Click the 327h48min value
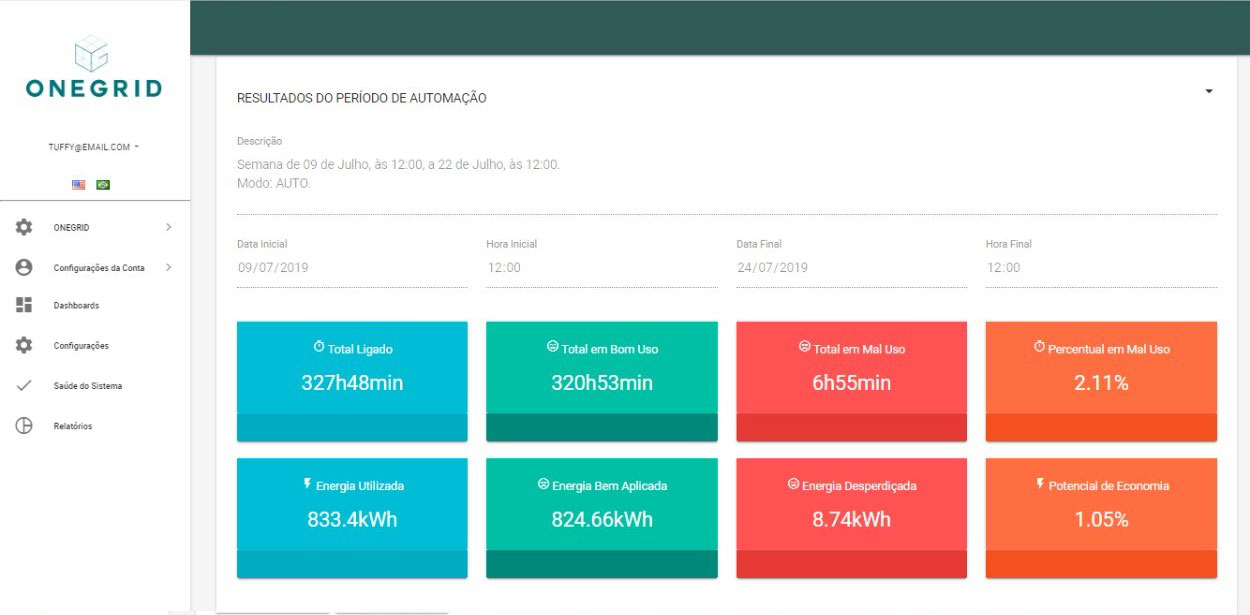Image resolution: width=1250 pixels, height=615 pixels. 352,382
